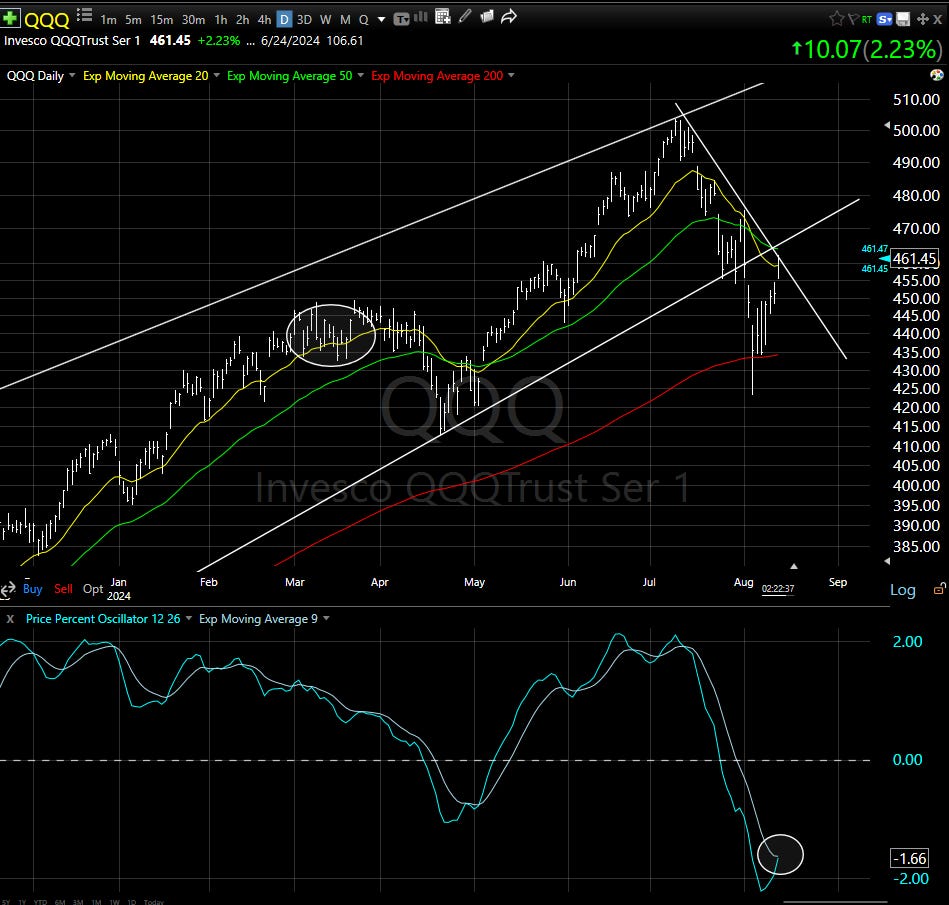949x905 pixels.
Task: Select the D daily timeframe
Action: coord(284,20)
